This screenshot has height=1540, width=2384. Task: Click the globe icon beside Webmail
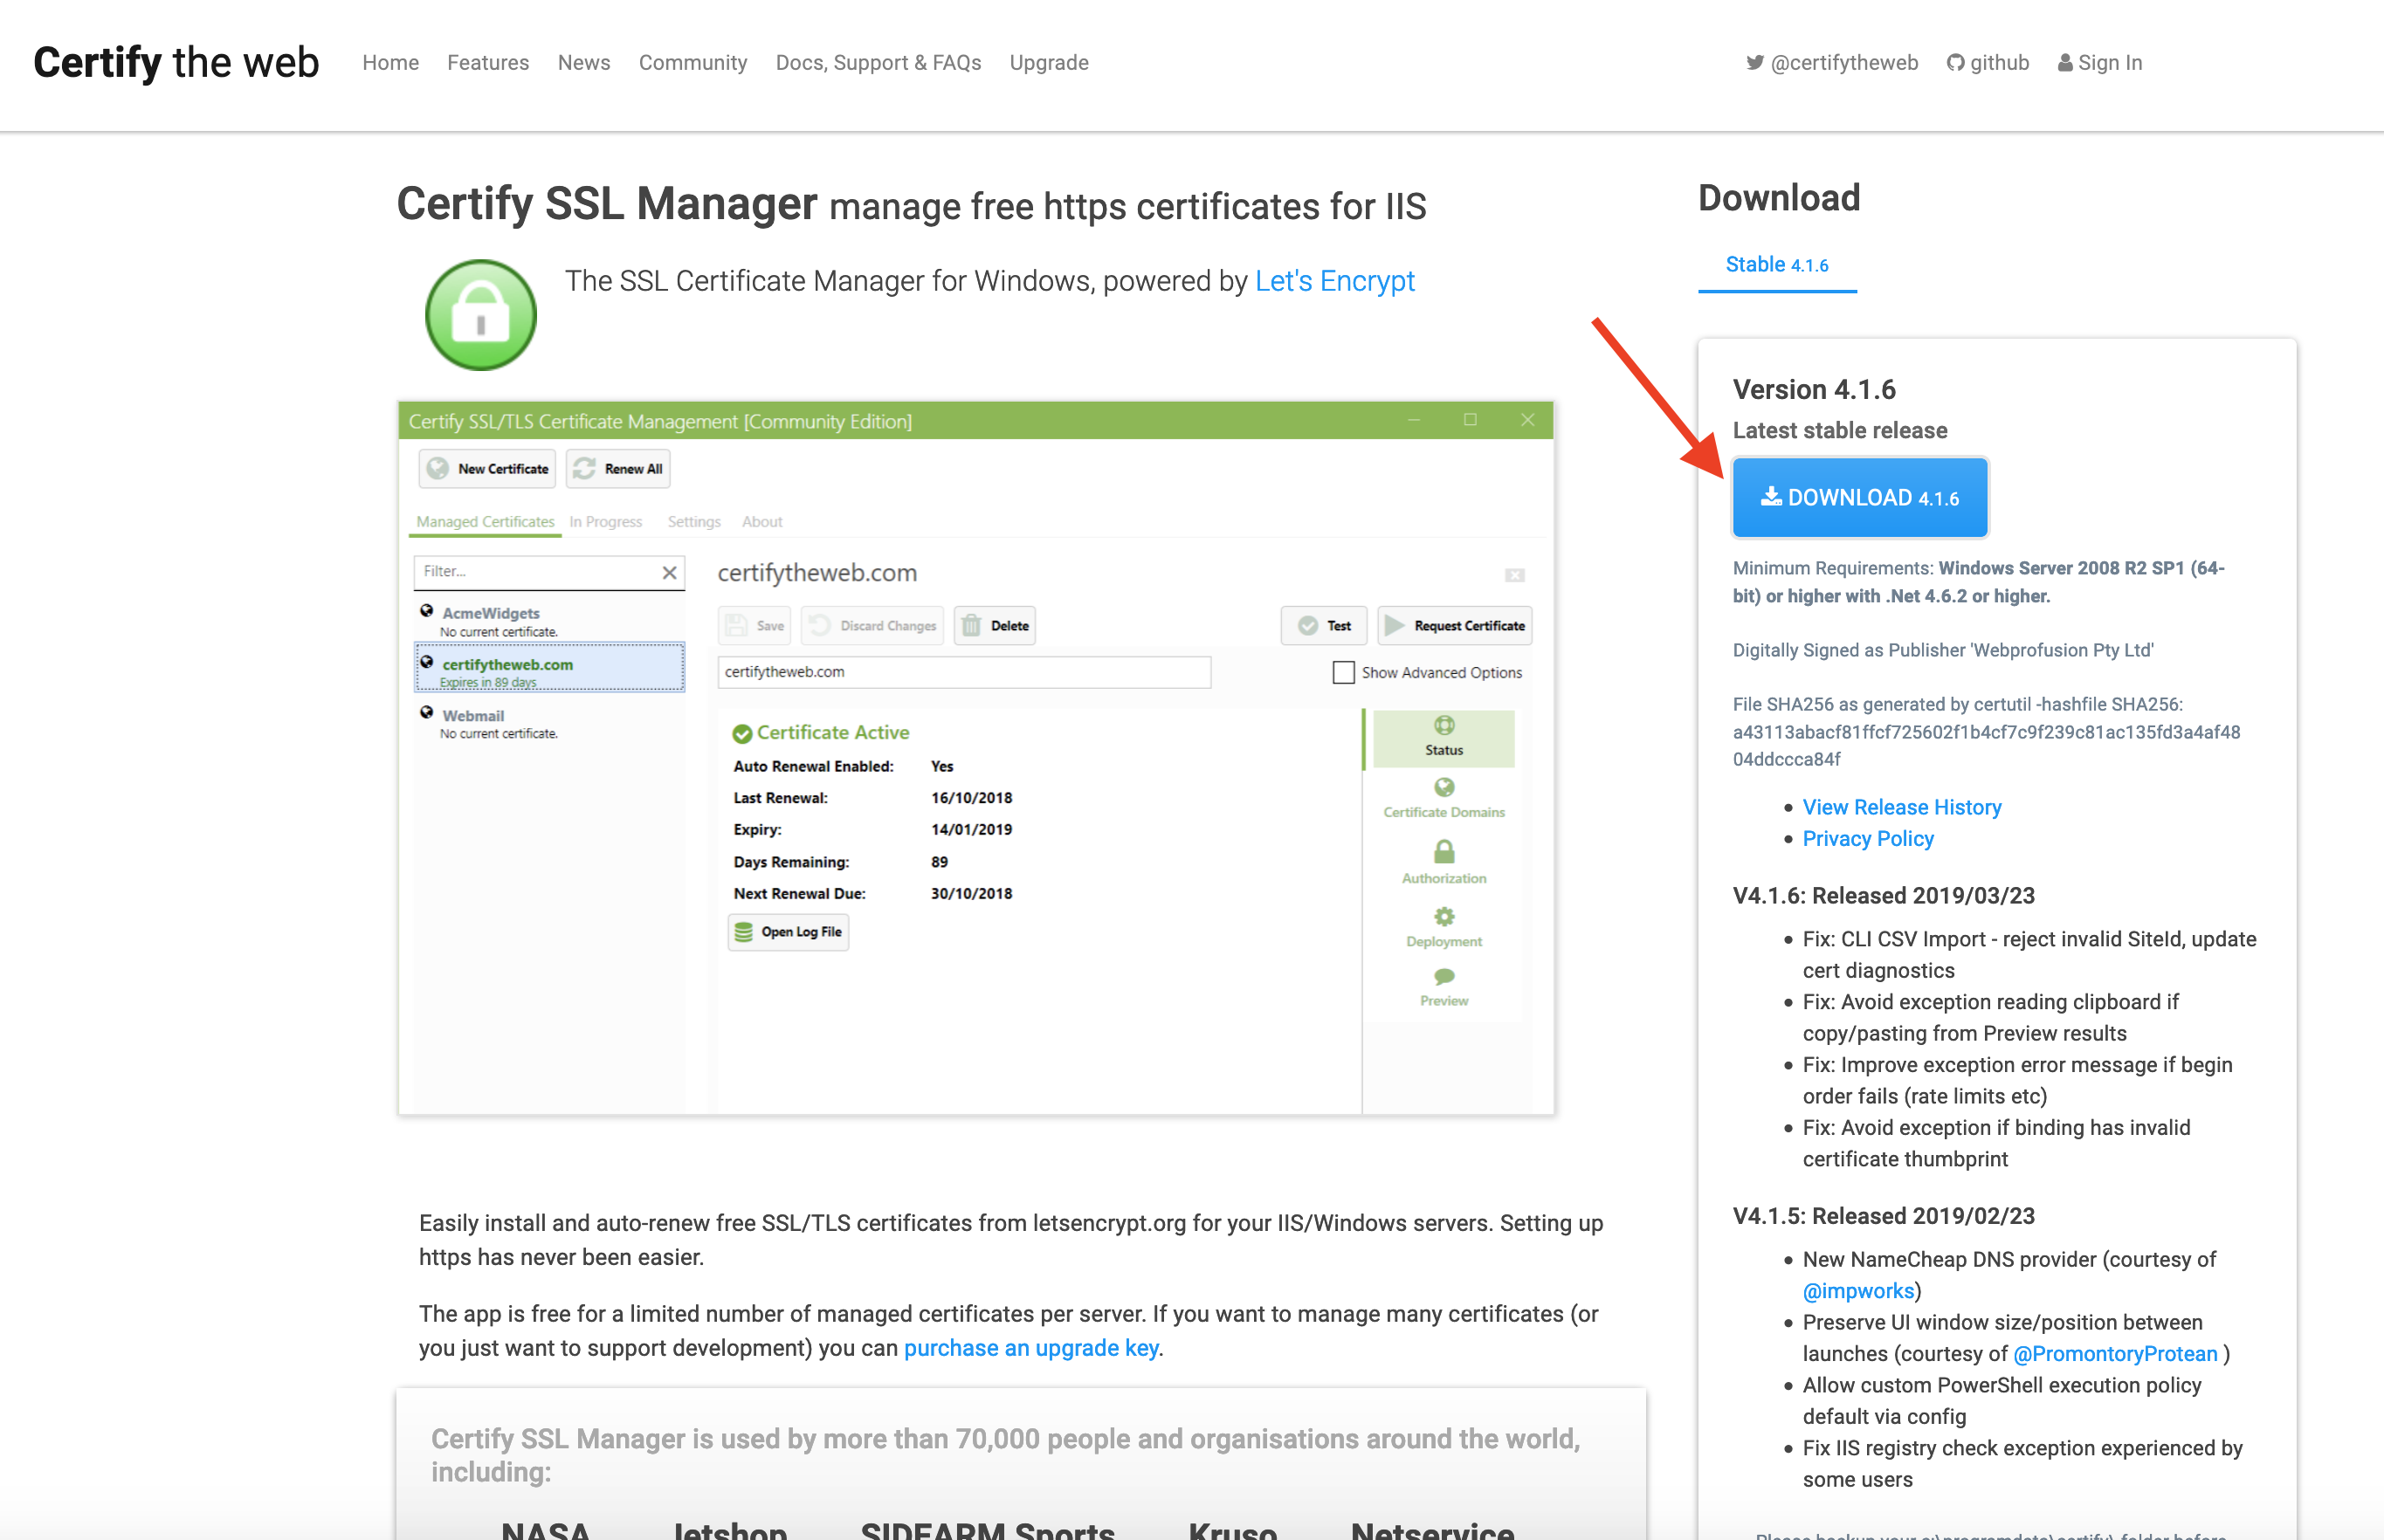pyautogui.click(x=427, y=713)
